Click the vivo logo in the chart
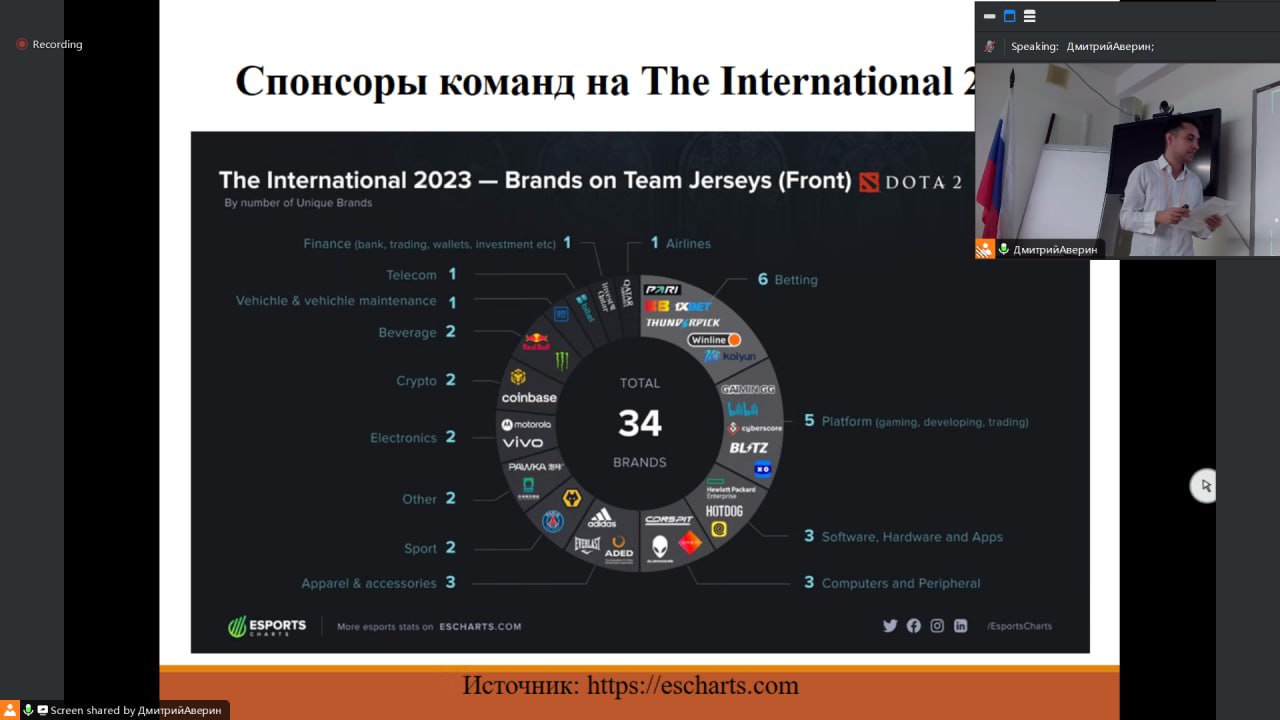The width and height of the screenshot is (1280, 720). tap(523, 442)
